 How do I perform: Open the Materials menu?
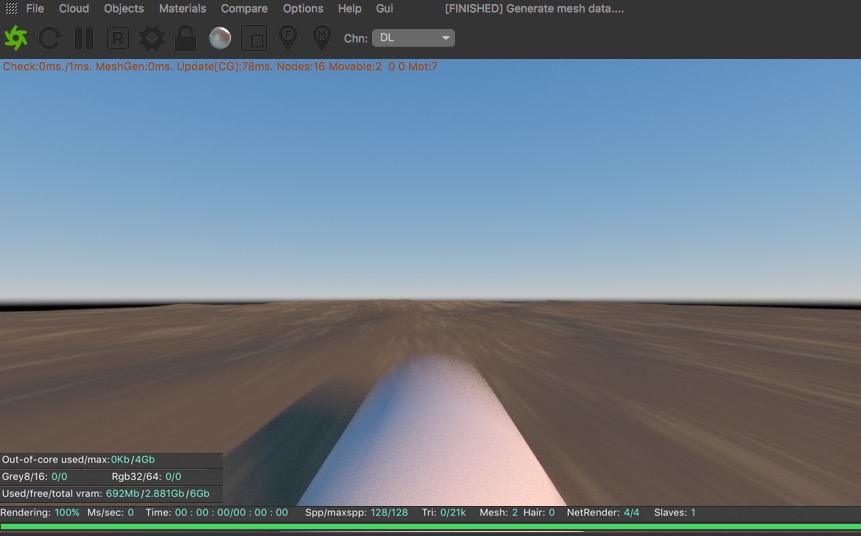182,8
